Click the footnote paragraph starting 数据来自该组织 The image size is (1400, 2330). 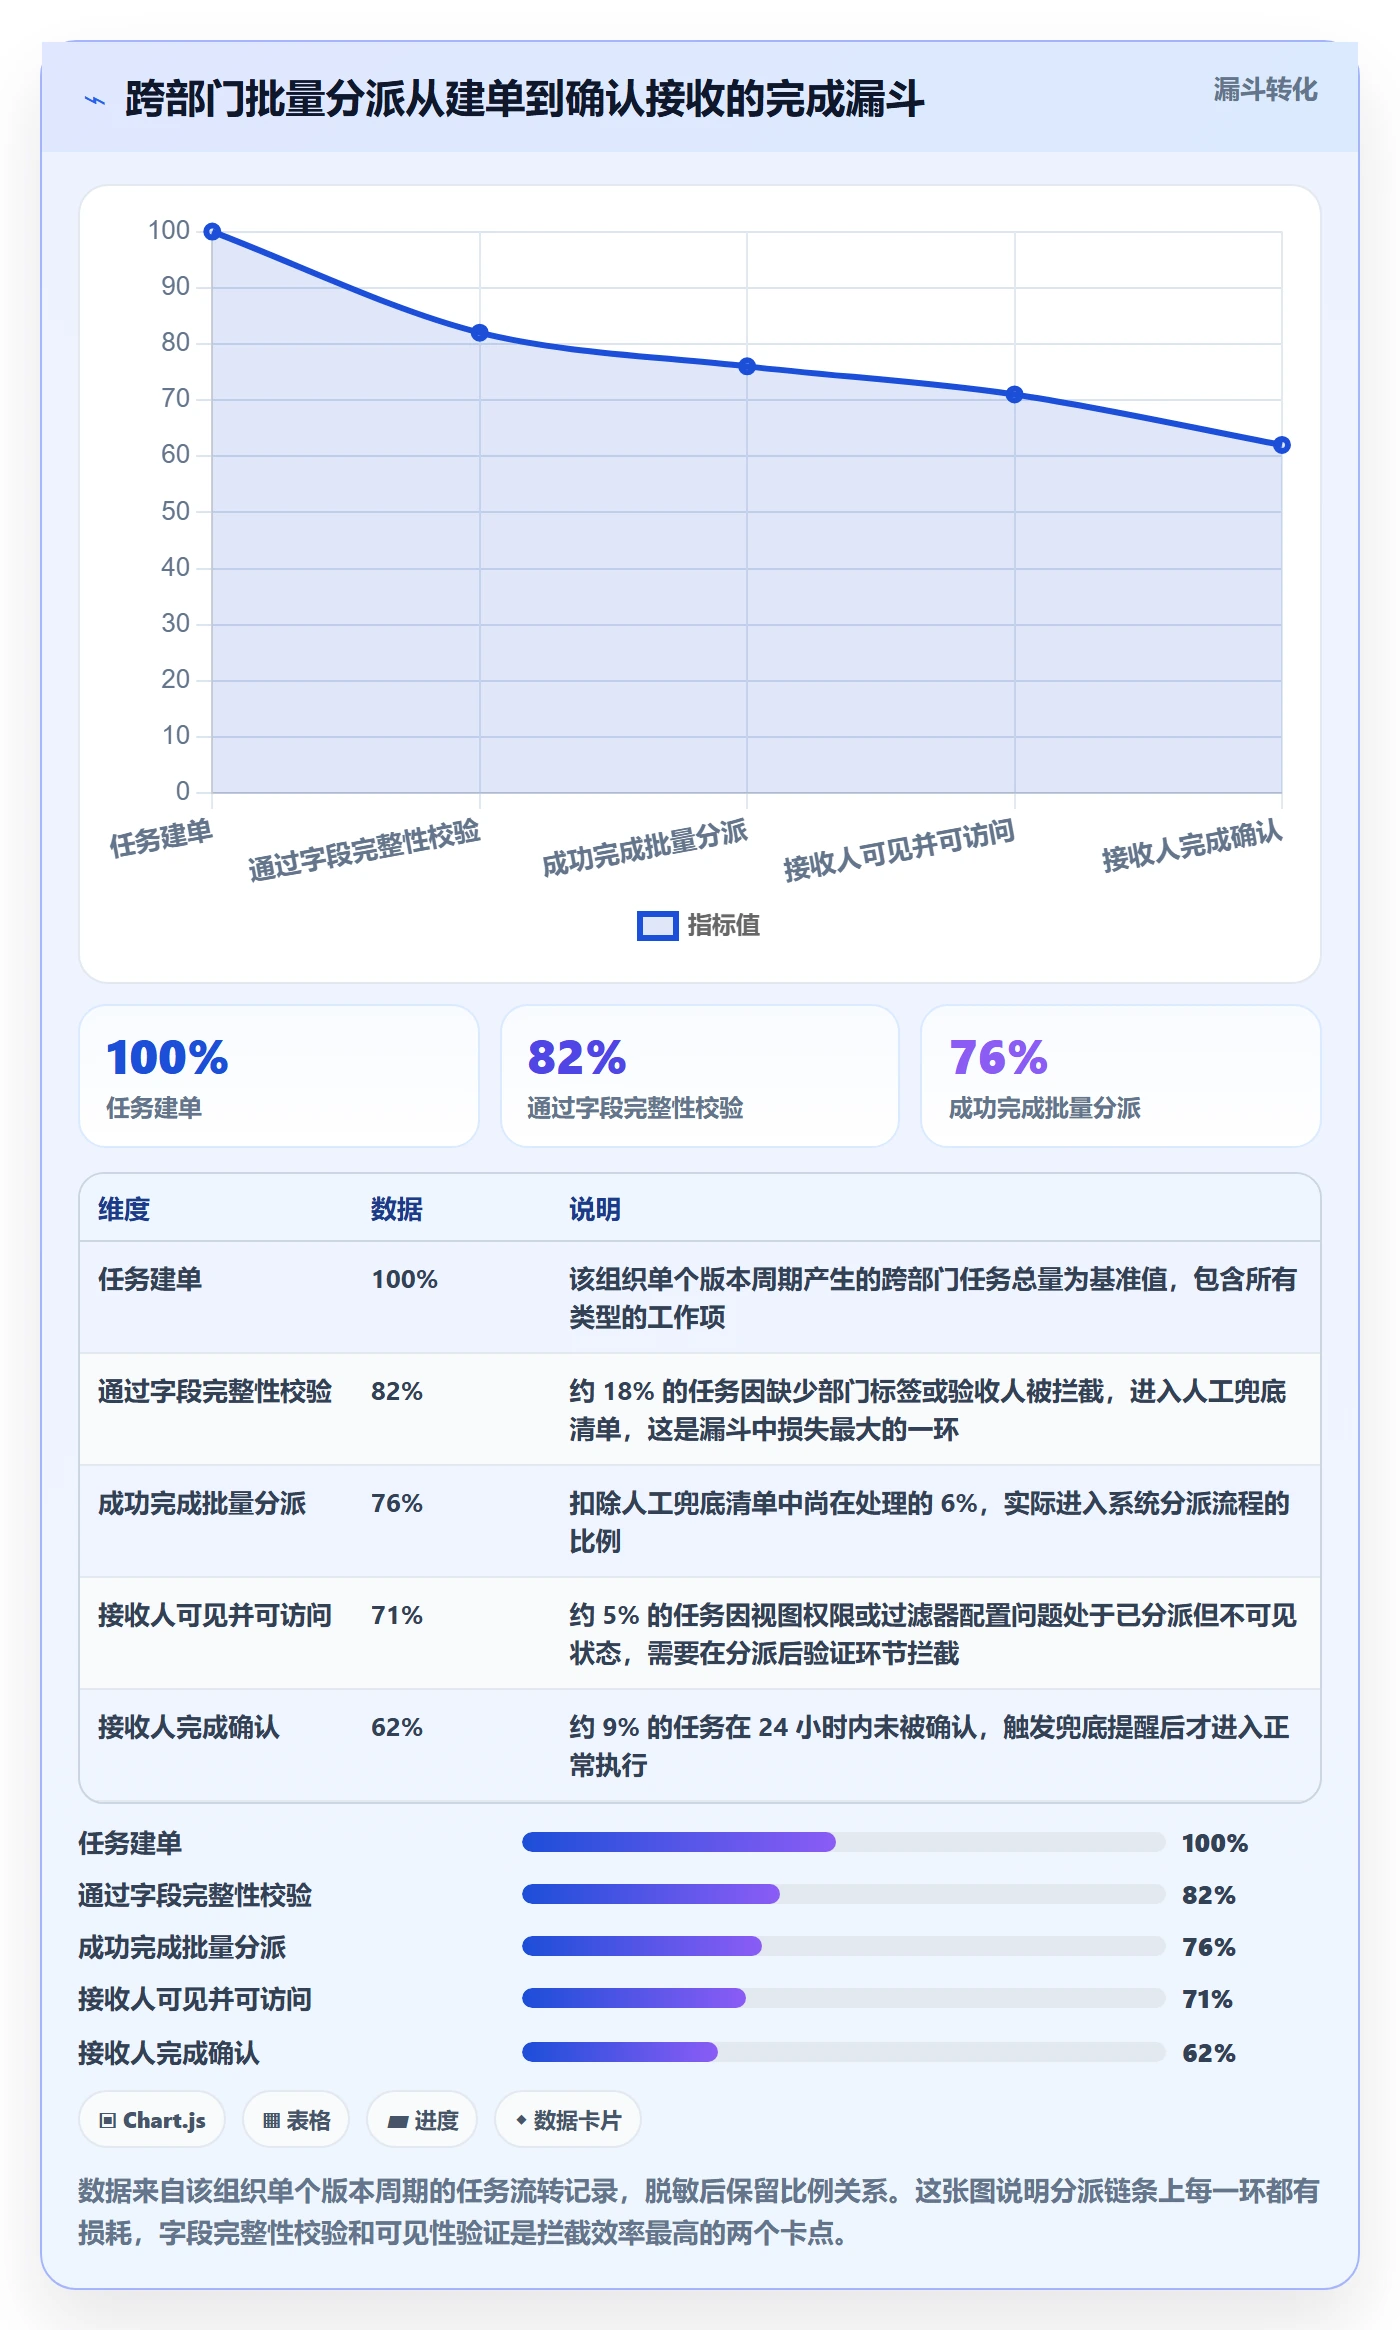(x=699, y=2211)
